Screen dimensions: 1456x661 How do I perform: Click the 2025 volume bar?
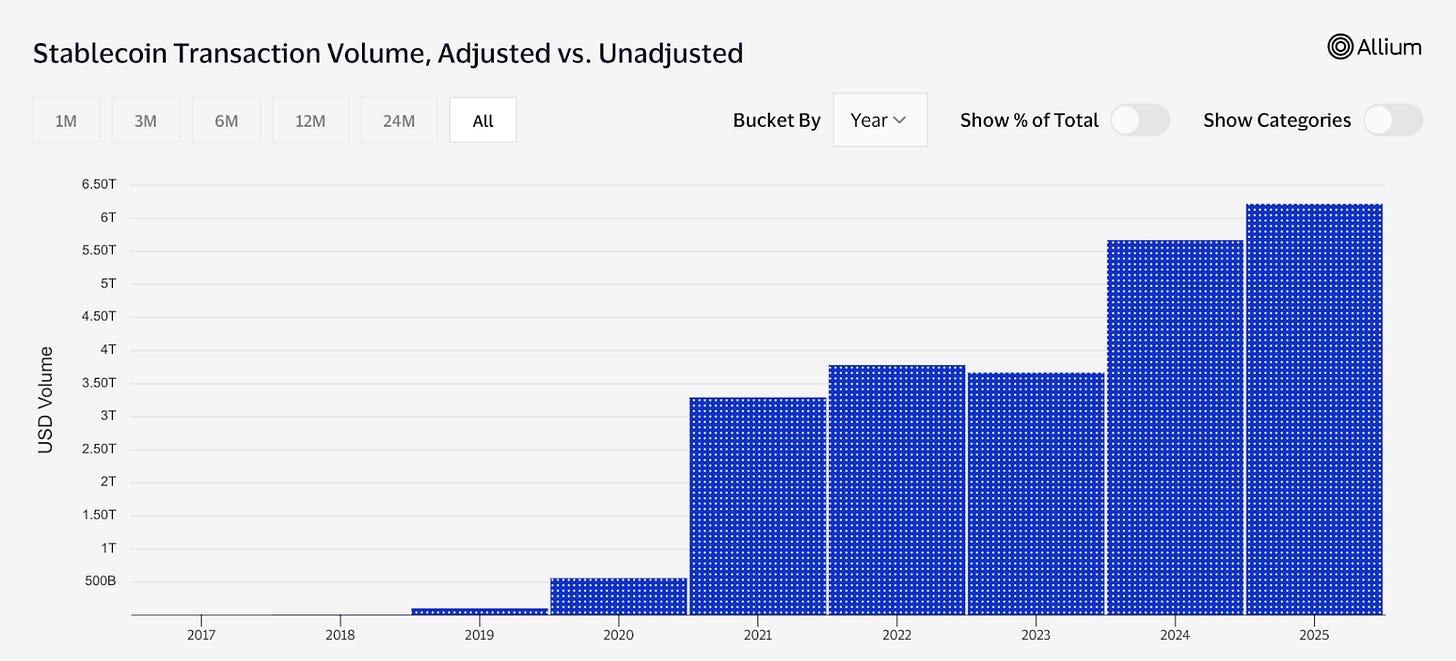pyautogui.click(x=1314, y=409)
